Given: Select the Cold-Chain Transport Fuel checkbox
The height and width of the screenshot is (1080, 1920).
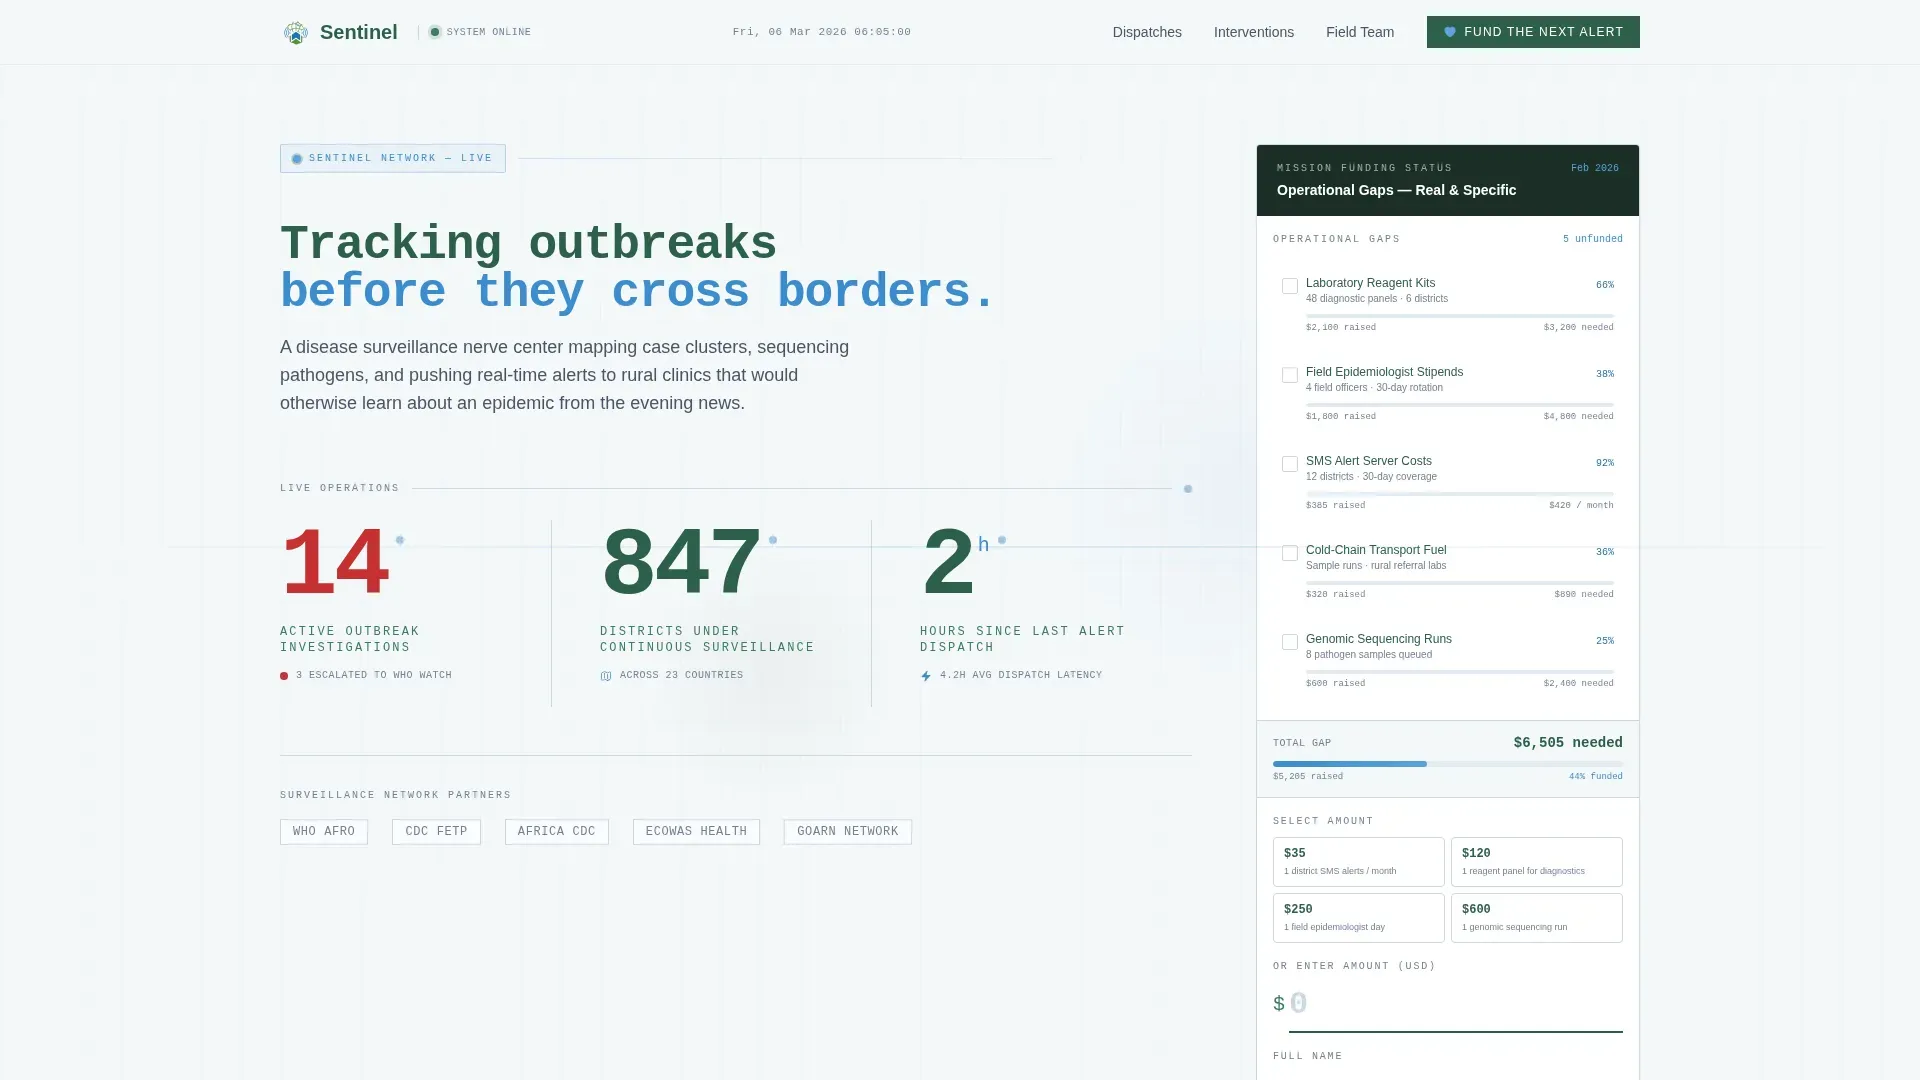Looking at the screenshot, I should (1290, 553).
